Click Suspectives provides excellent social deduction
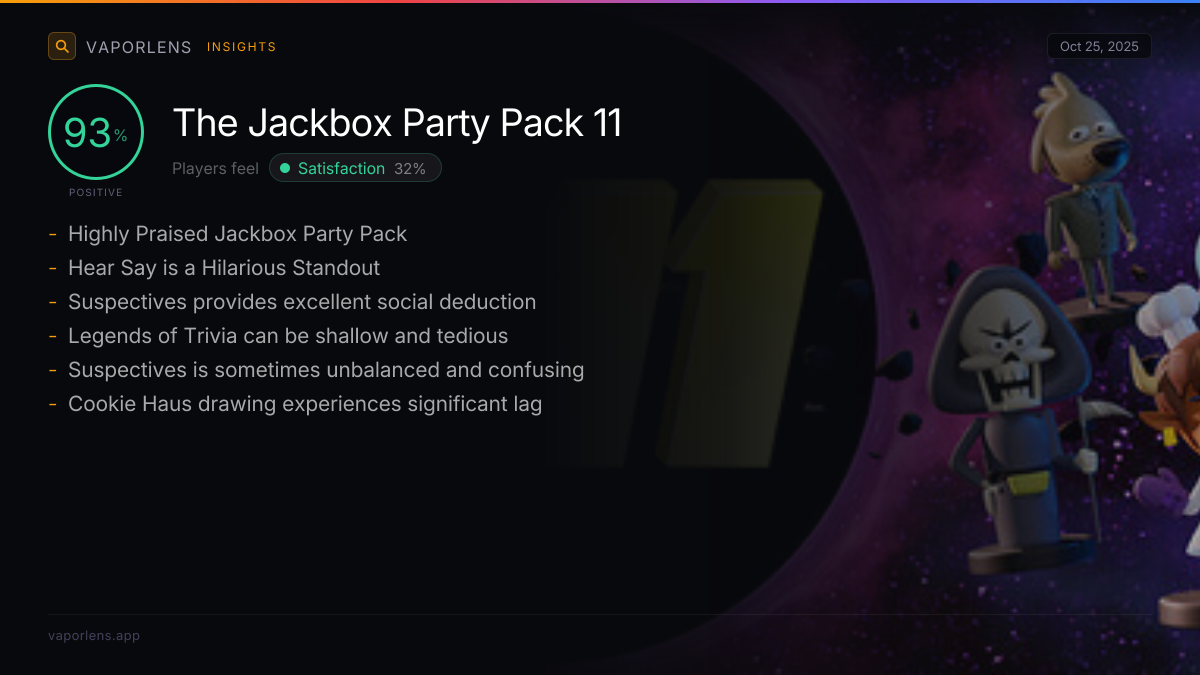 (302, 302)
